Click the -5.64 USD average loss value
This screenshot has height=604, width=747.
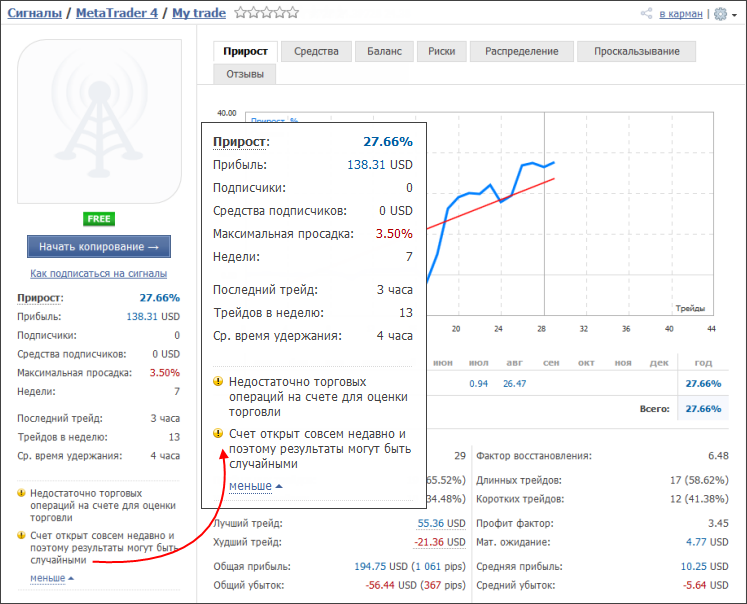click(706, 585)
